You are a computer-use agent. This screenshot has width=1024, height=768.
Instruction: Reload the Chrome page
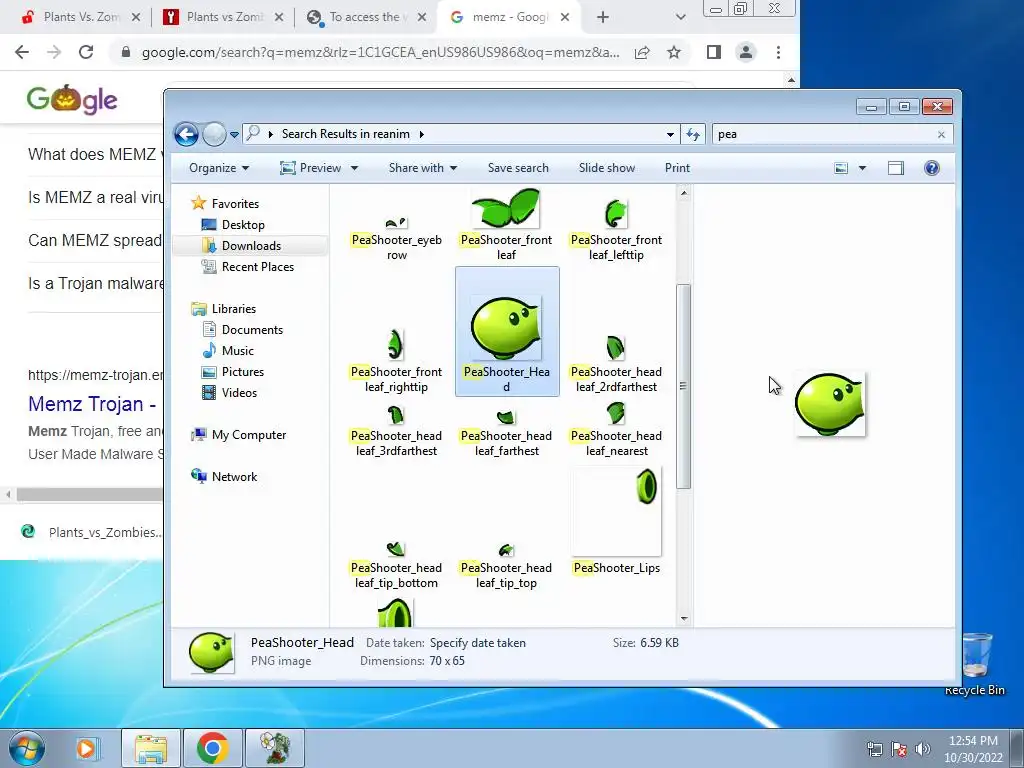[x=86, y=52]
